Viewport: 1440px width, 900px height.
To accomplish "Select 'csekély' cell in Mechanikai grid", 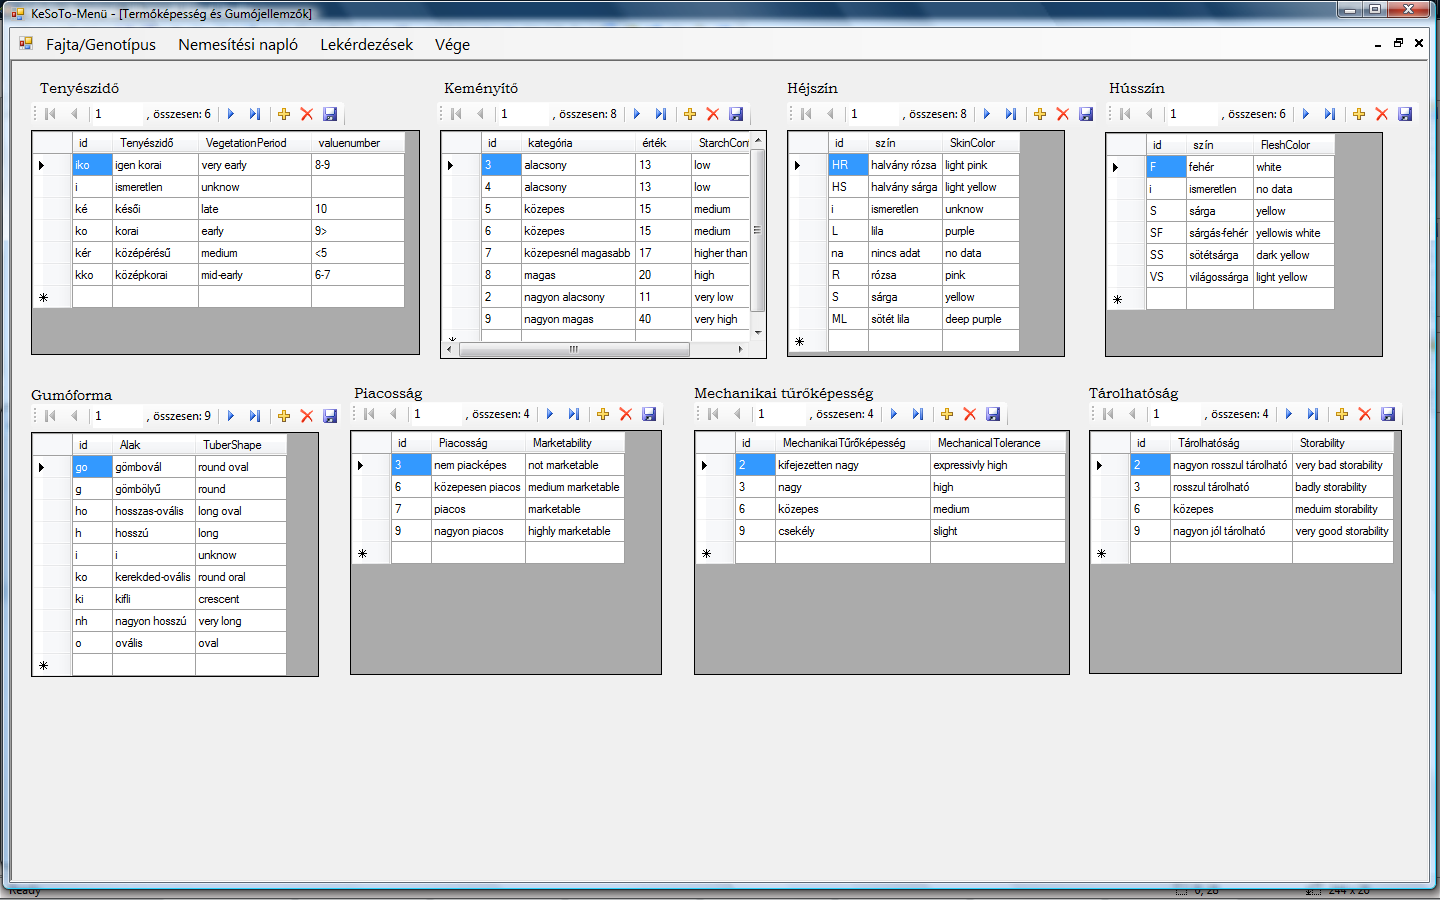I will coord(853,531).
